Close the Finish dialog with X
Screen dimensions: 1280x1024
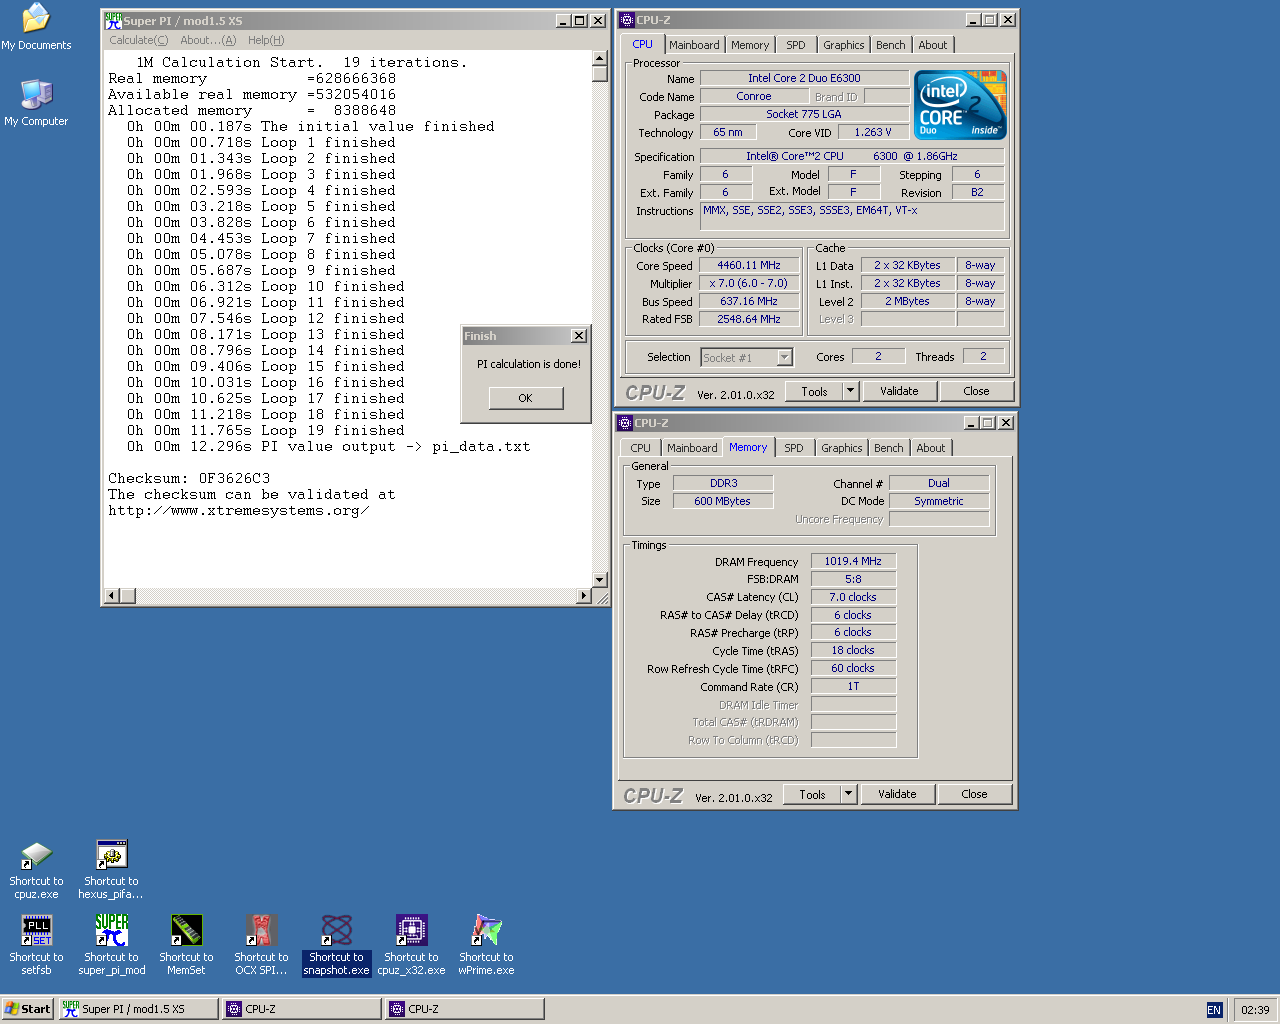[578, 335]
